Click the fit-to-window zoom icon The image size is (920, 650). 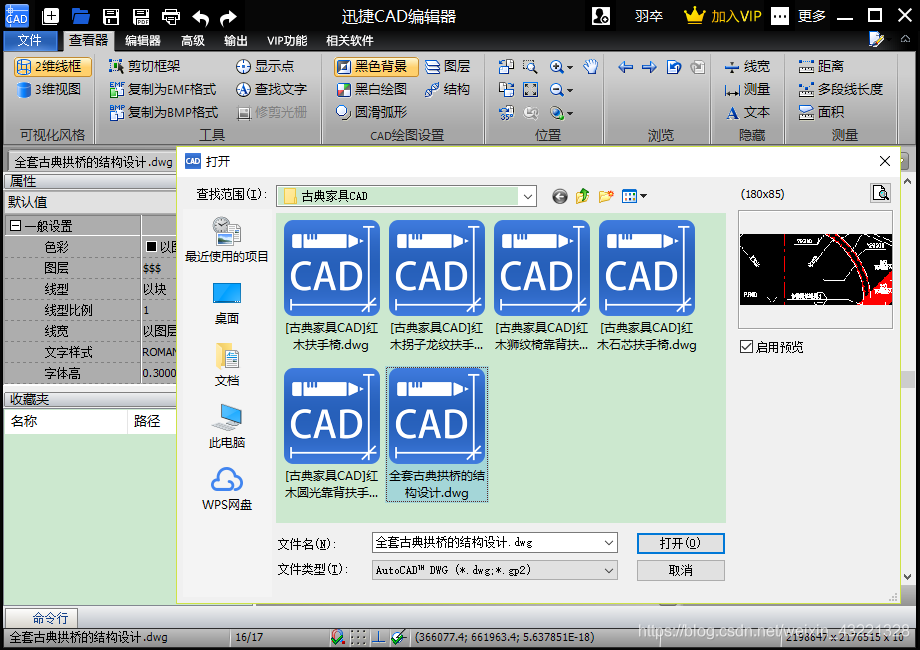click(x=530, y=89)
